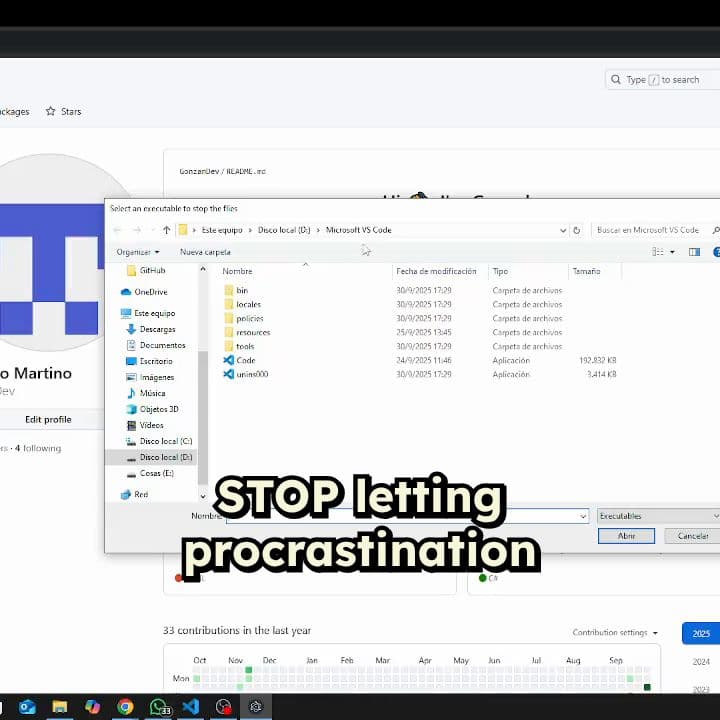Click Edit profile on GitHub page

[48, 419]
